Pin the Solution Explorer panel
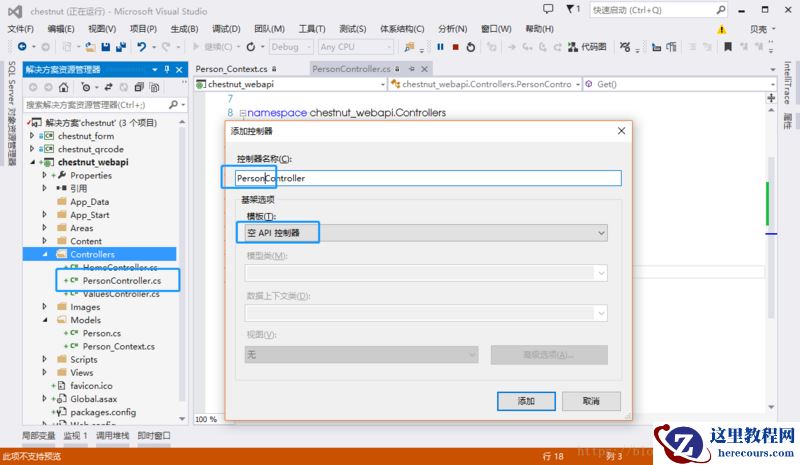This screenshot has width=800, height=465. (167, 69)
